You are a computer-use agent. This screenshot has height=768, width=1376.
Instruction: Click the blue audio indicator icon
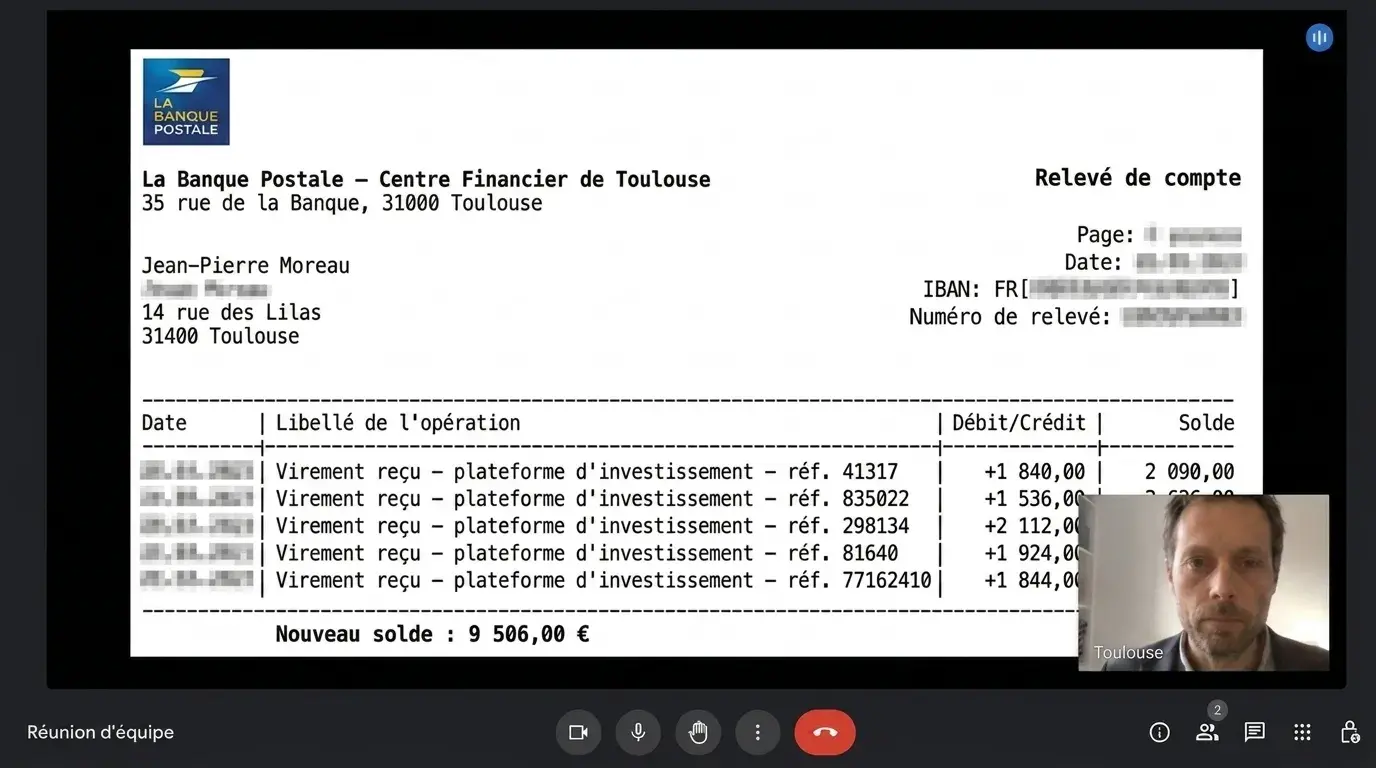click(x=1319, y=38)
